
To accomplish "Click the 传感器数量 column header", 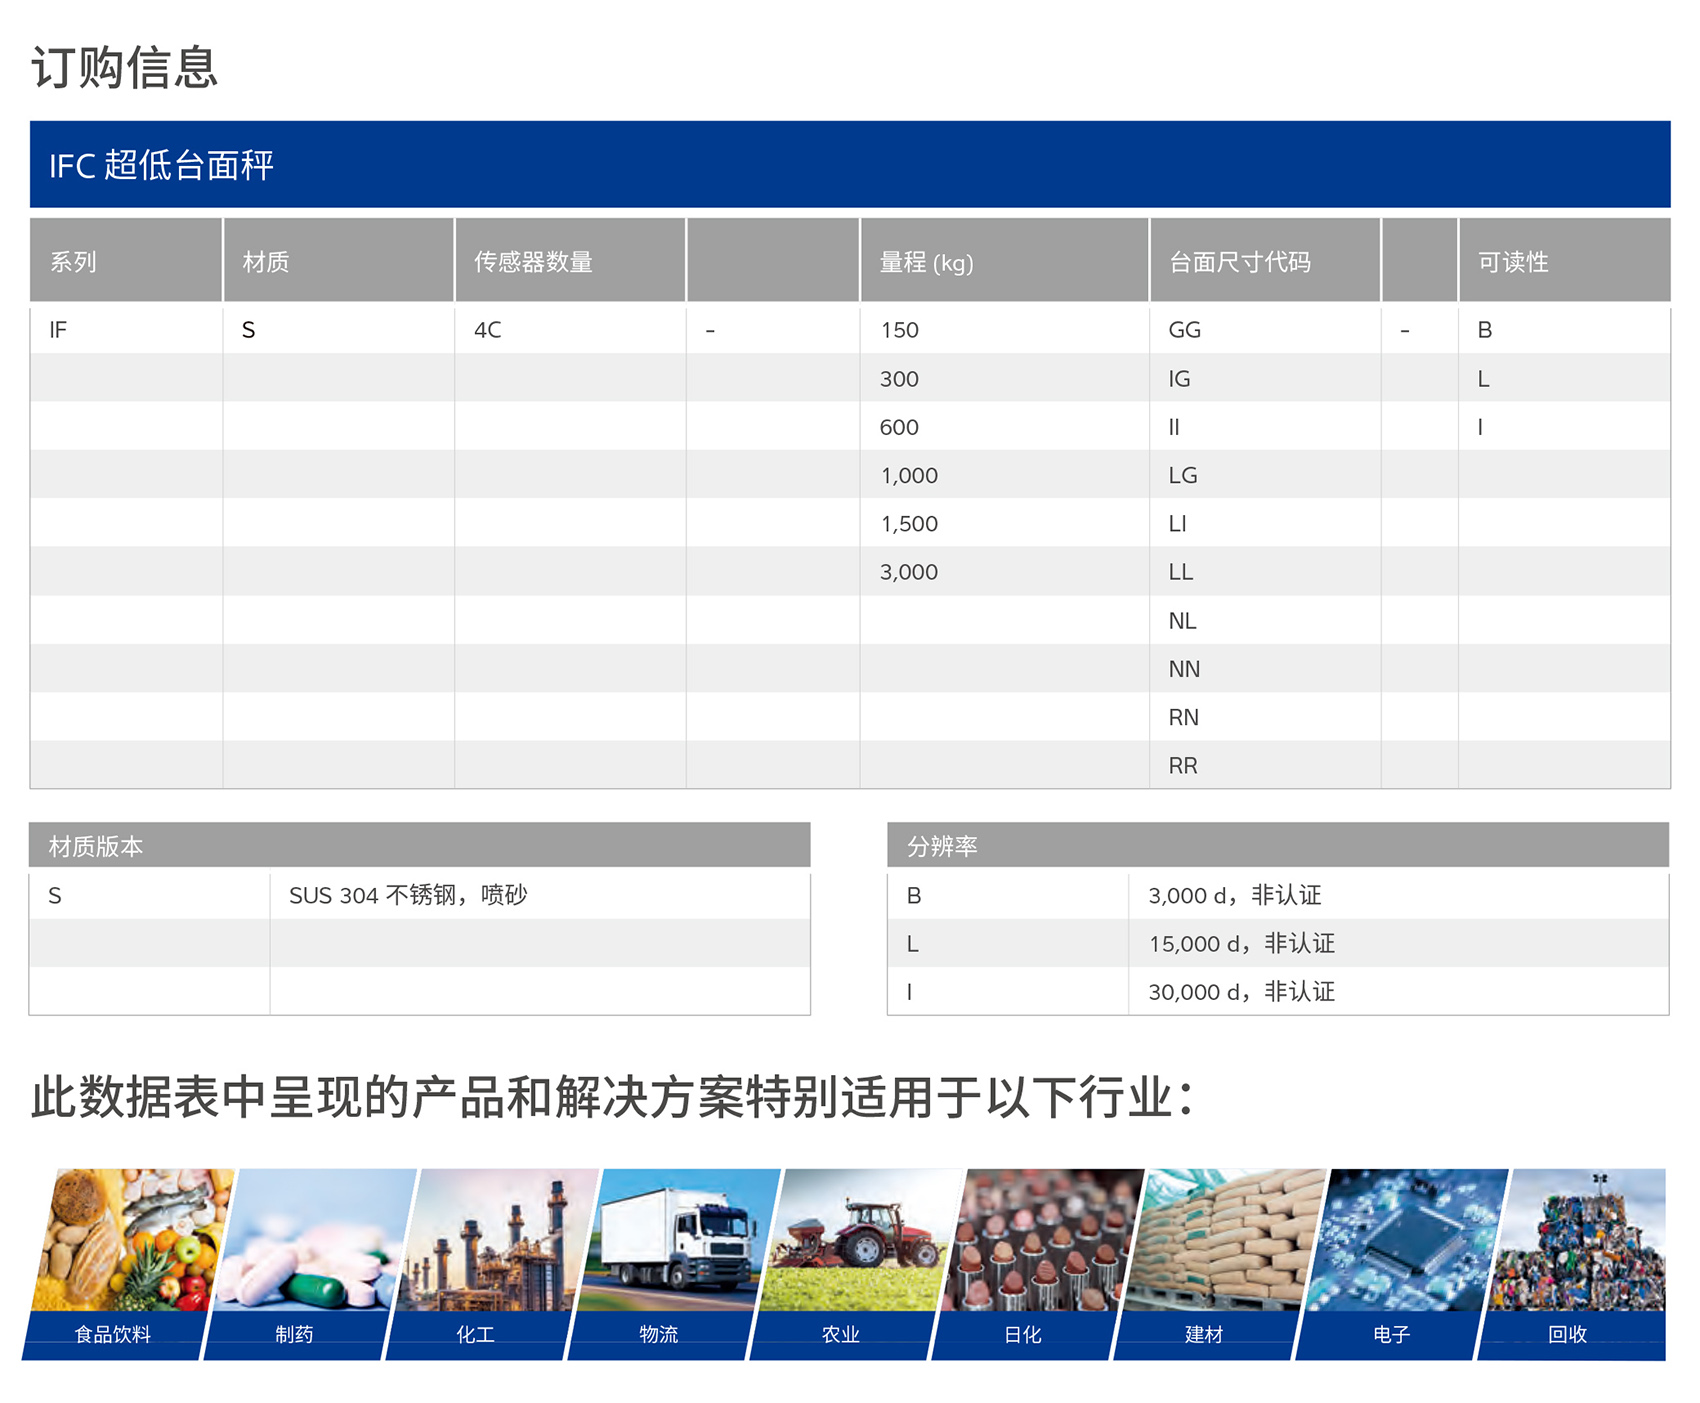I will tap(533, 262).
